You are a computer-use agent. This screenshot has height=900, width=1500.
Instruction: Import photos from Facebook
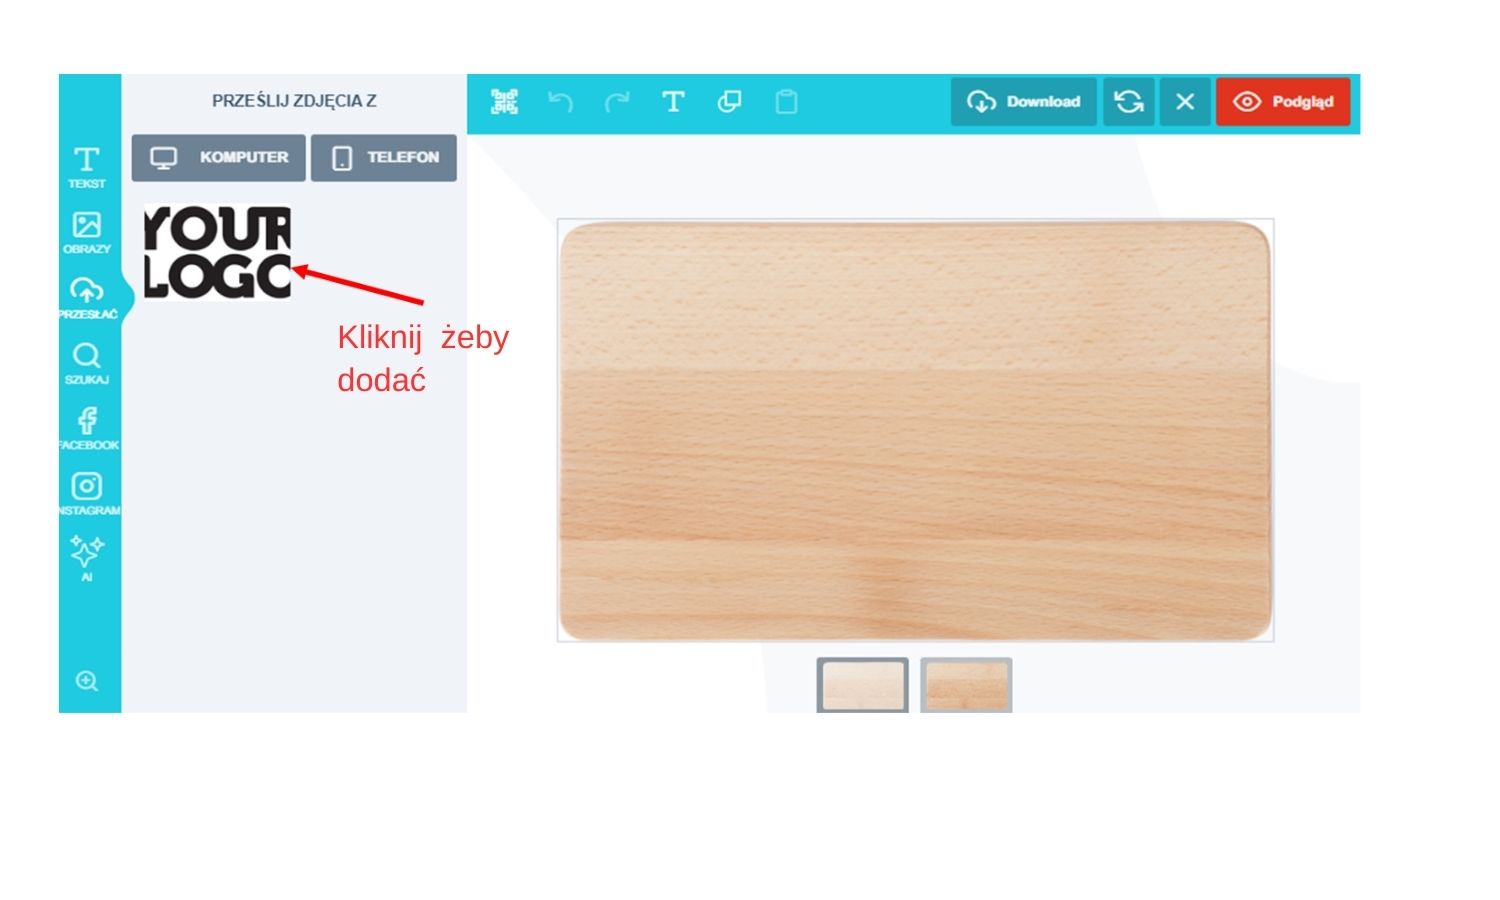(87, 428)
